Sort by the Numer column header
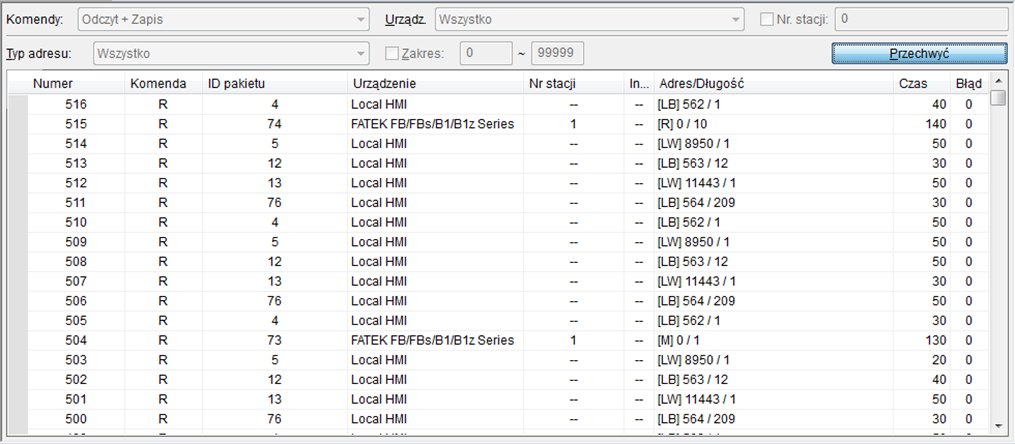 click(x=76, y=83)
